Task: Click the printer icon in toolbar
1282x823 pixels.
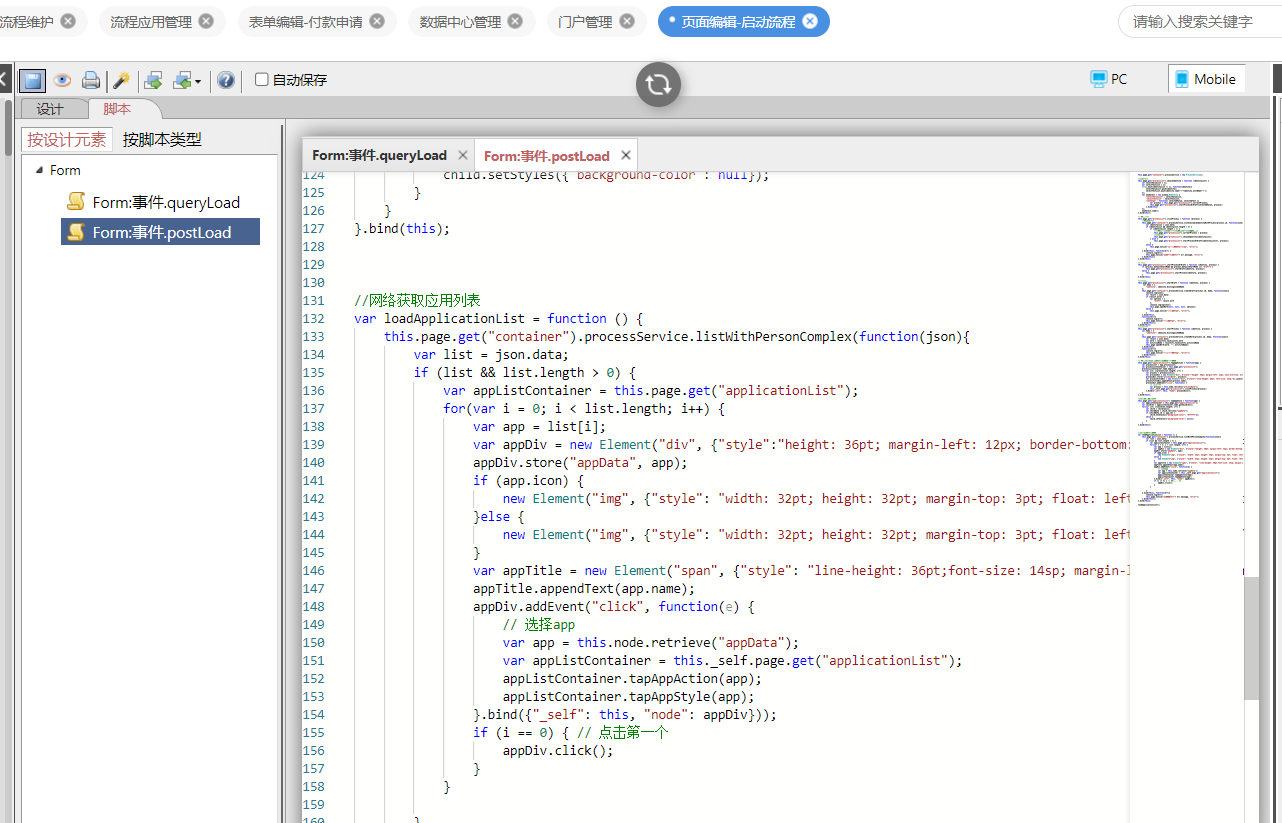Action: pos(91,80)
